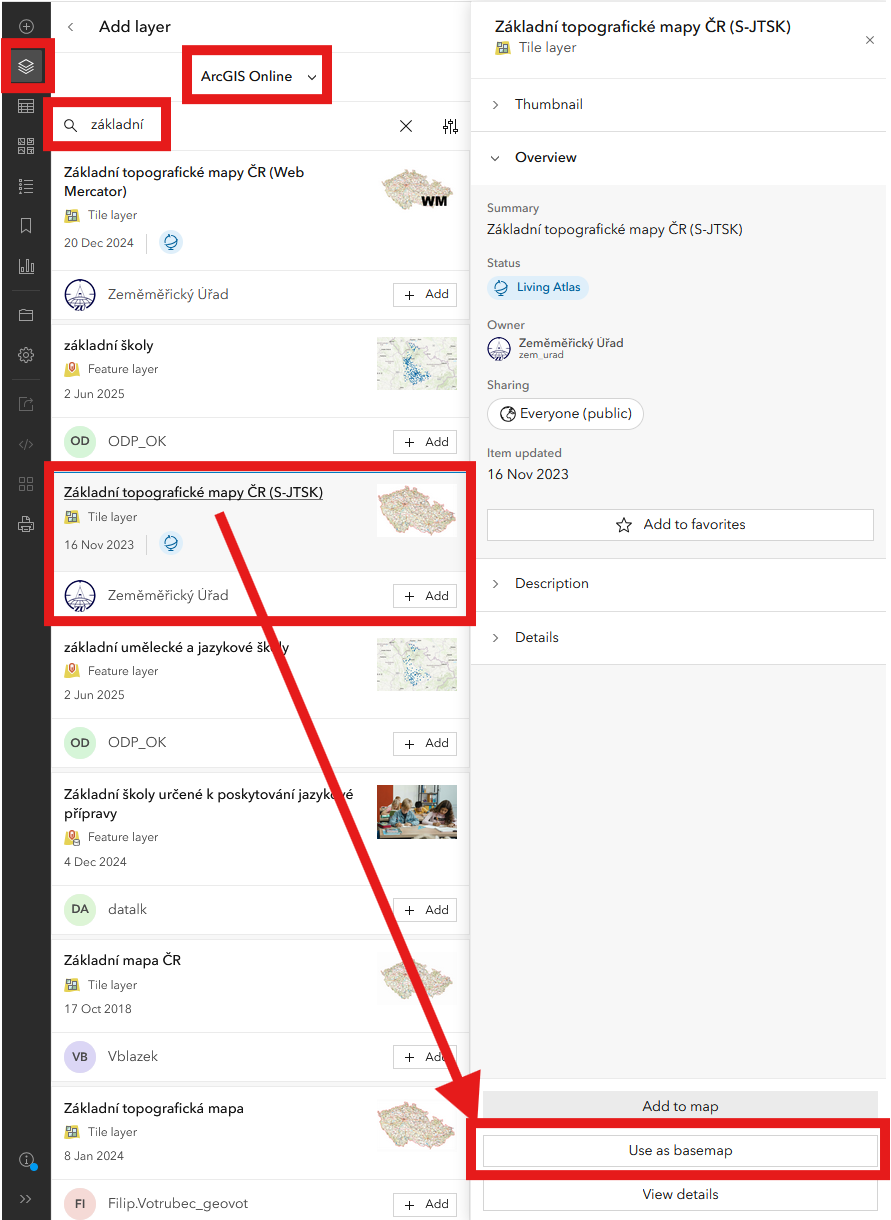The height and width of the screenshot is (1220, 891).
Task: Open search filter options icon
Action: pyautogui.click(x=450, y=126)
